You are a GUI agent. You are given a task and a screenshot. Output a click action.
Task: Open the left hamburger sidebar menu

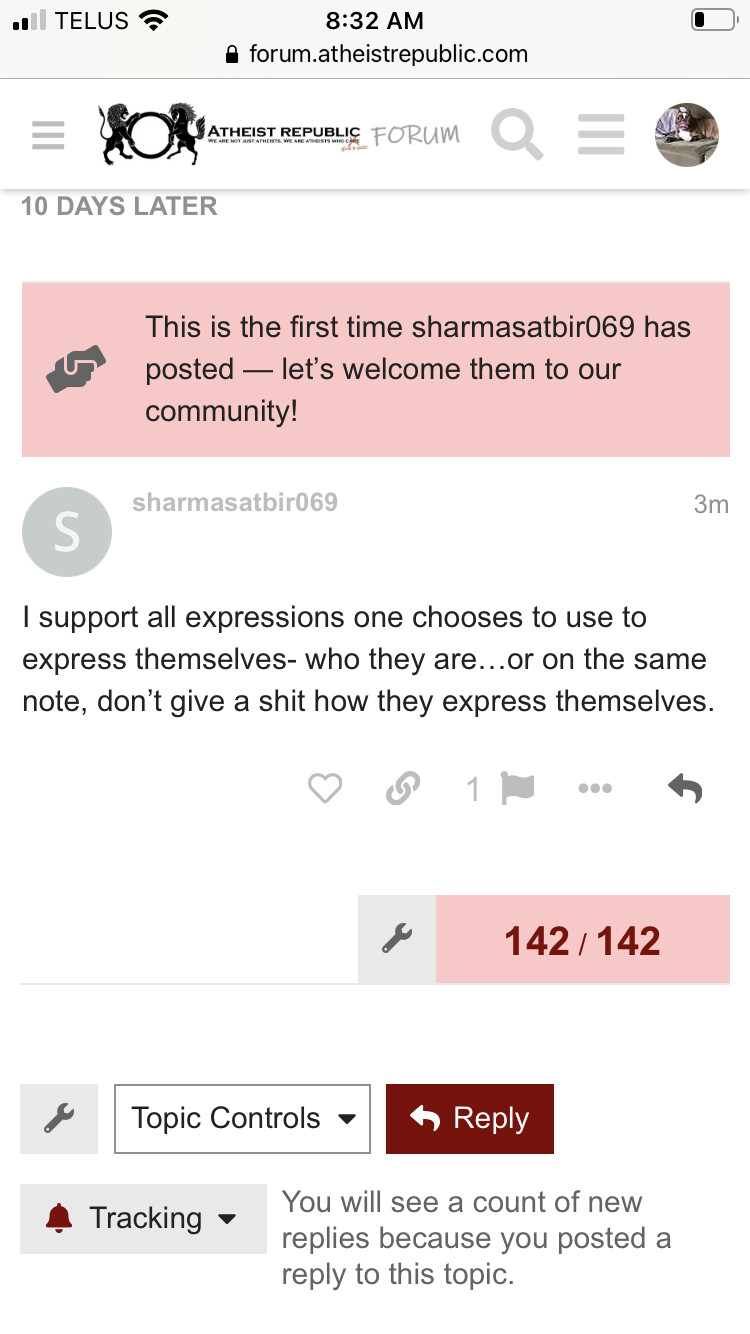coord(48,135)
